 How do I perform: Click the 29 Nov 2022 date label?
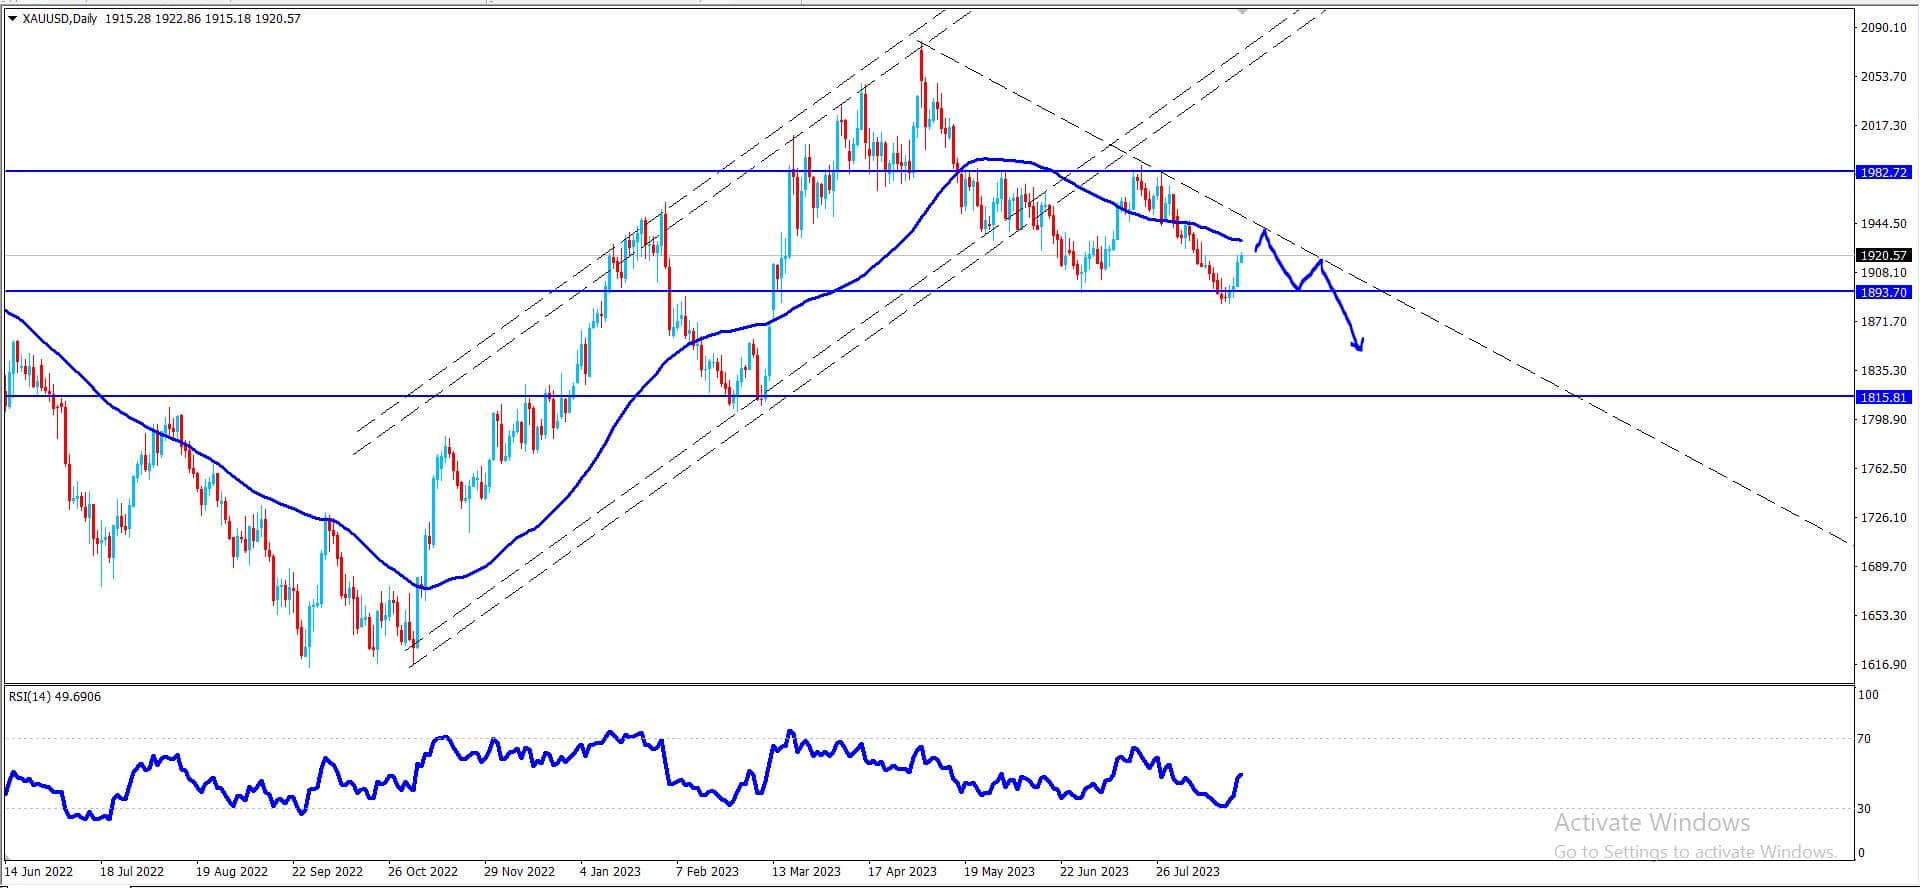click(519, 872)
